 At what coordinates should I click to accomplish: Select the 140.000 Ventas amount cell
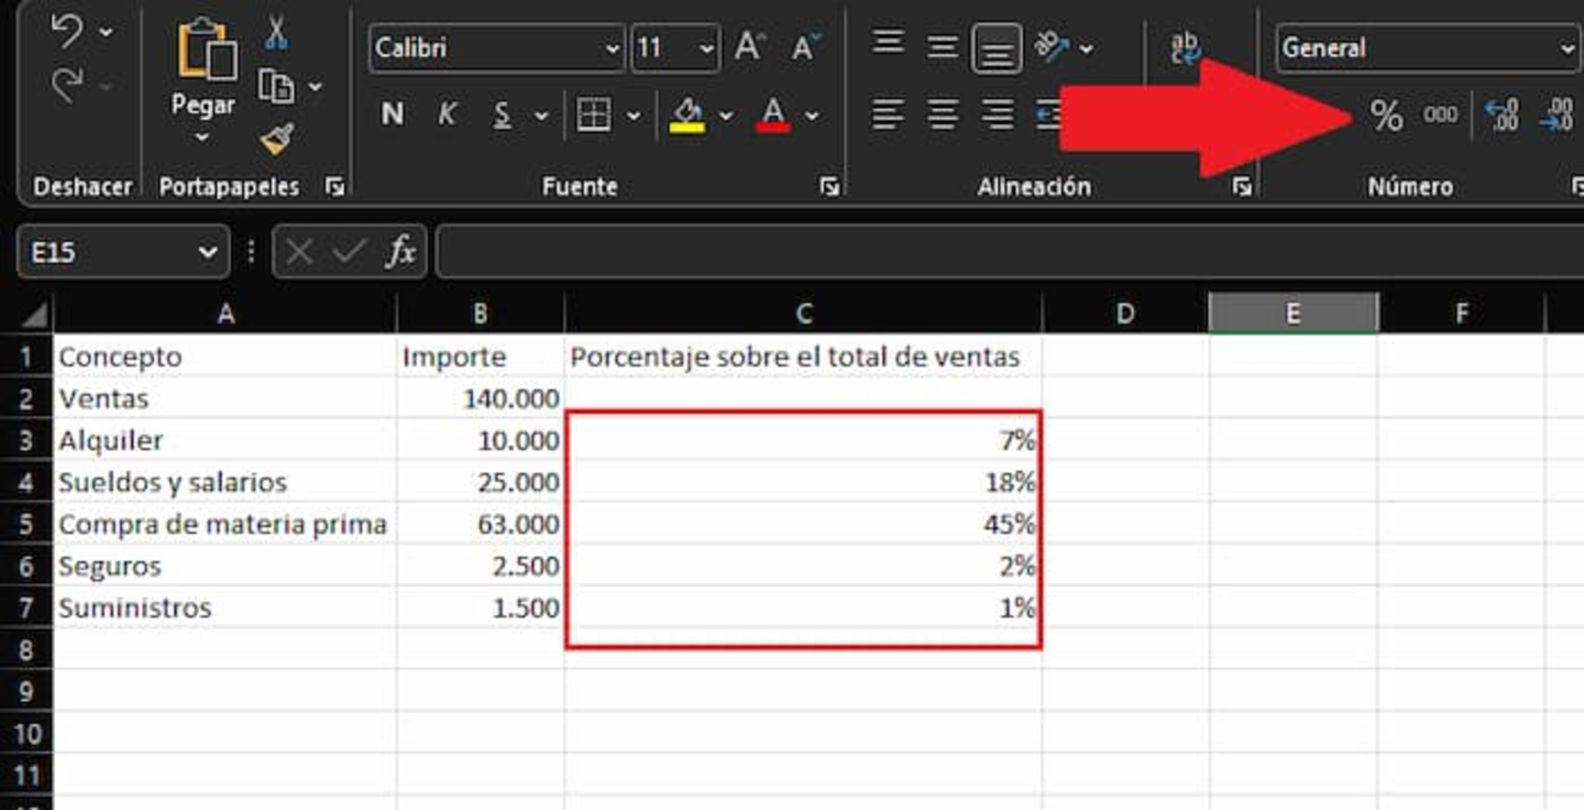click(481, 399)
